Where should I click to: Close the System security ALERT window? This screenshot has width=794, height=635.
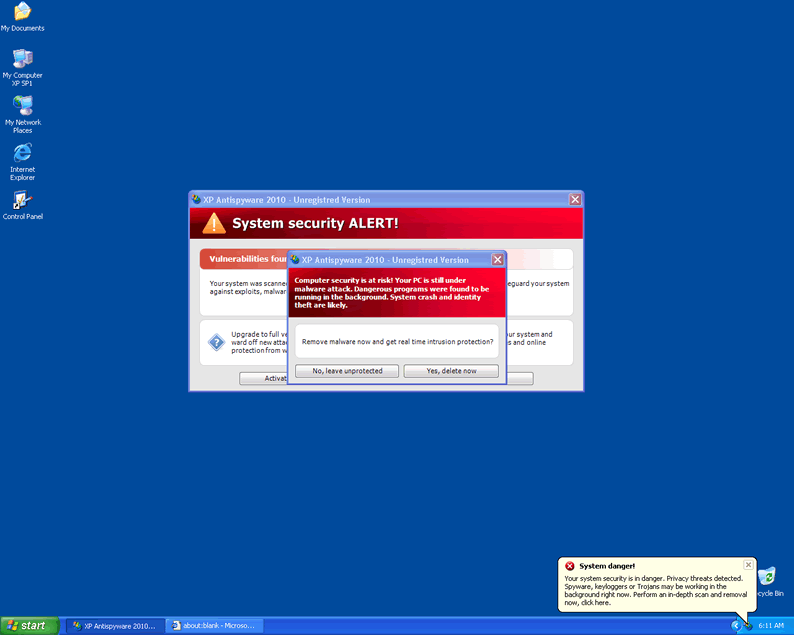575,200
